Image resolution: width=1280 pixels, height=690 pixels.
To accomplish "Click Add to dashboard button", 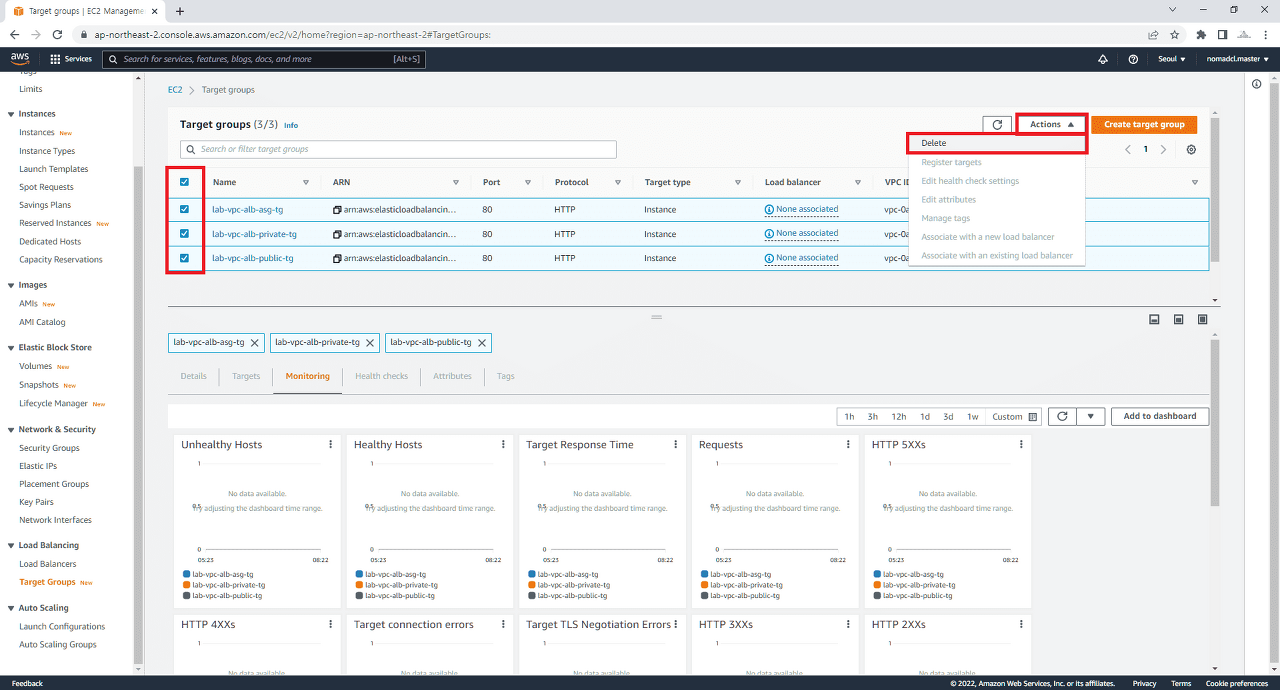I will 1160,416.
